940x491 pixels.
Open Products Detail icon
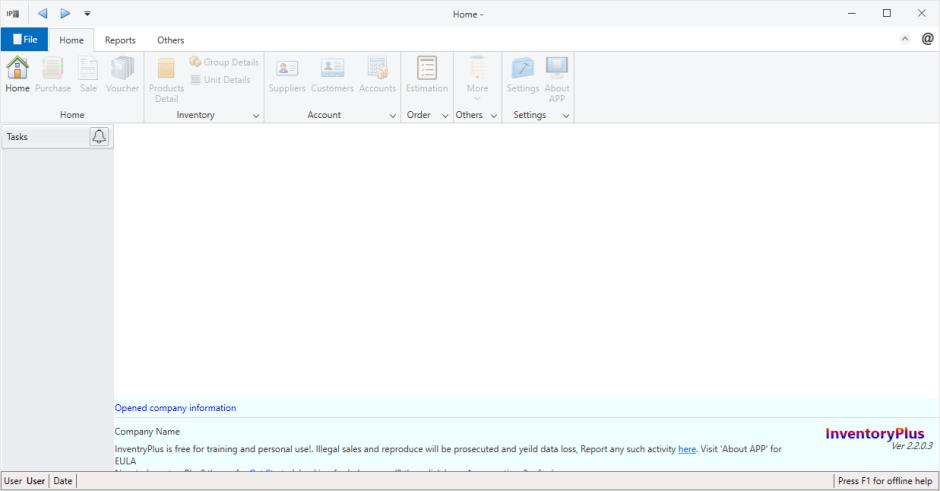[166, 80]
